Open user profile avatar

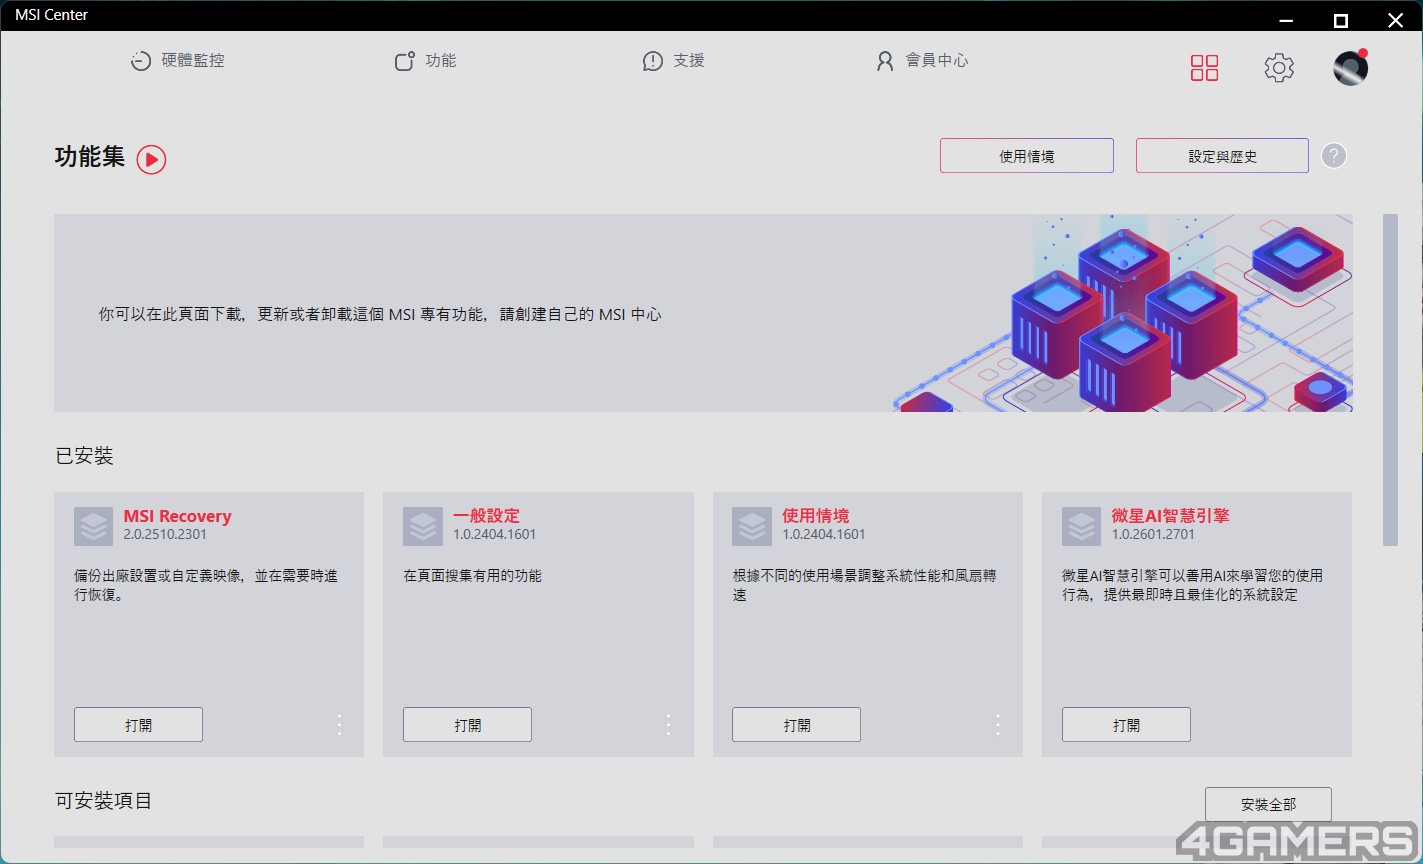(1351, 68)
